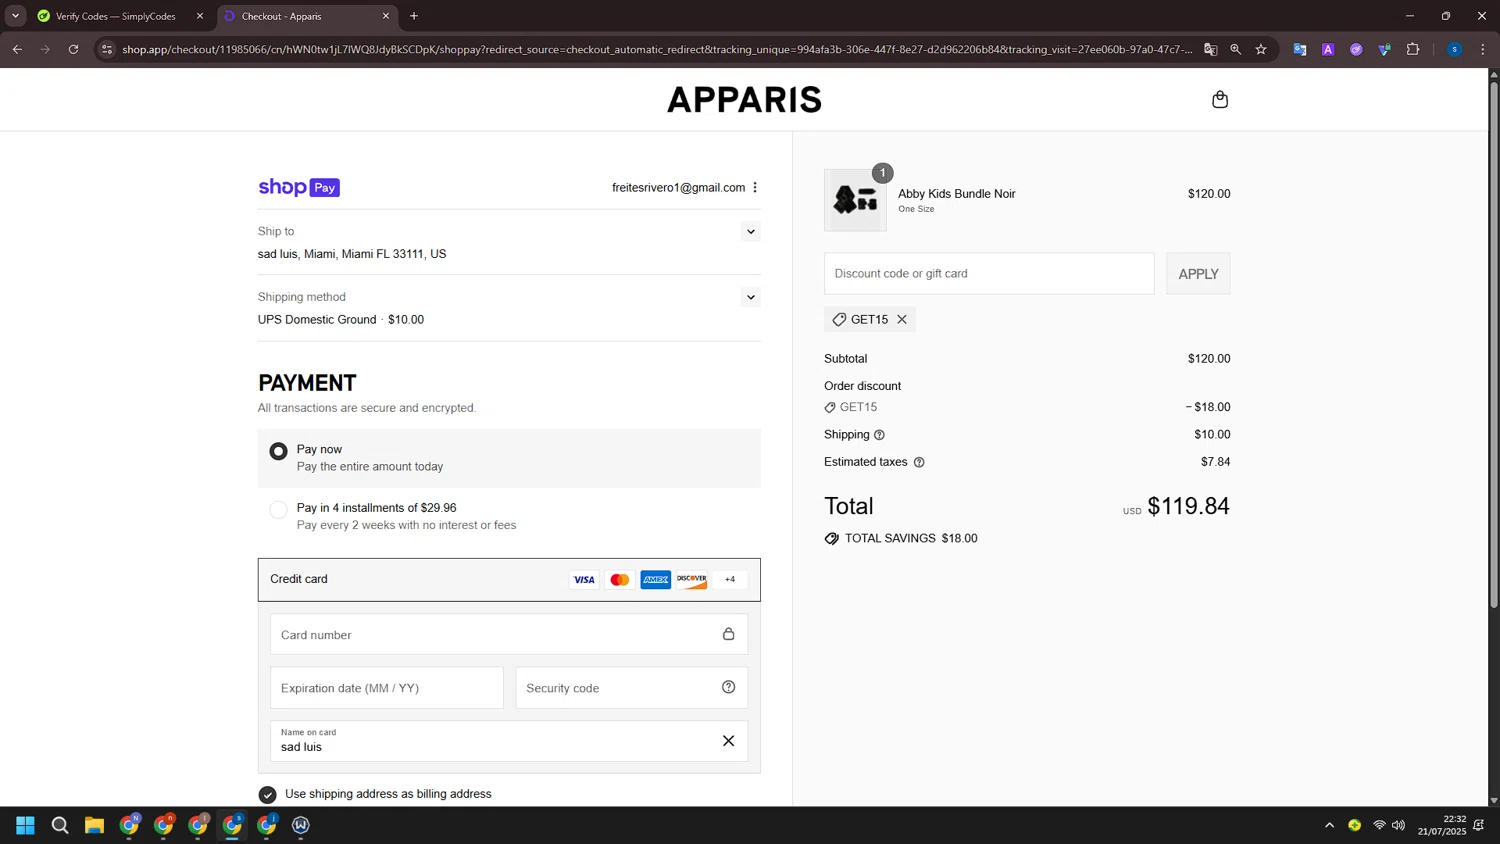Expand the Ship to address dropdown
Image resolution: width=1500 pixels, height=844 pixels.
(x=751, y=232)
